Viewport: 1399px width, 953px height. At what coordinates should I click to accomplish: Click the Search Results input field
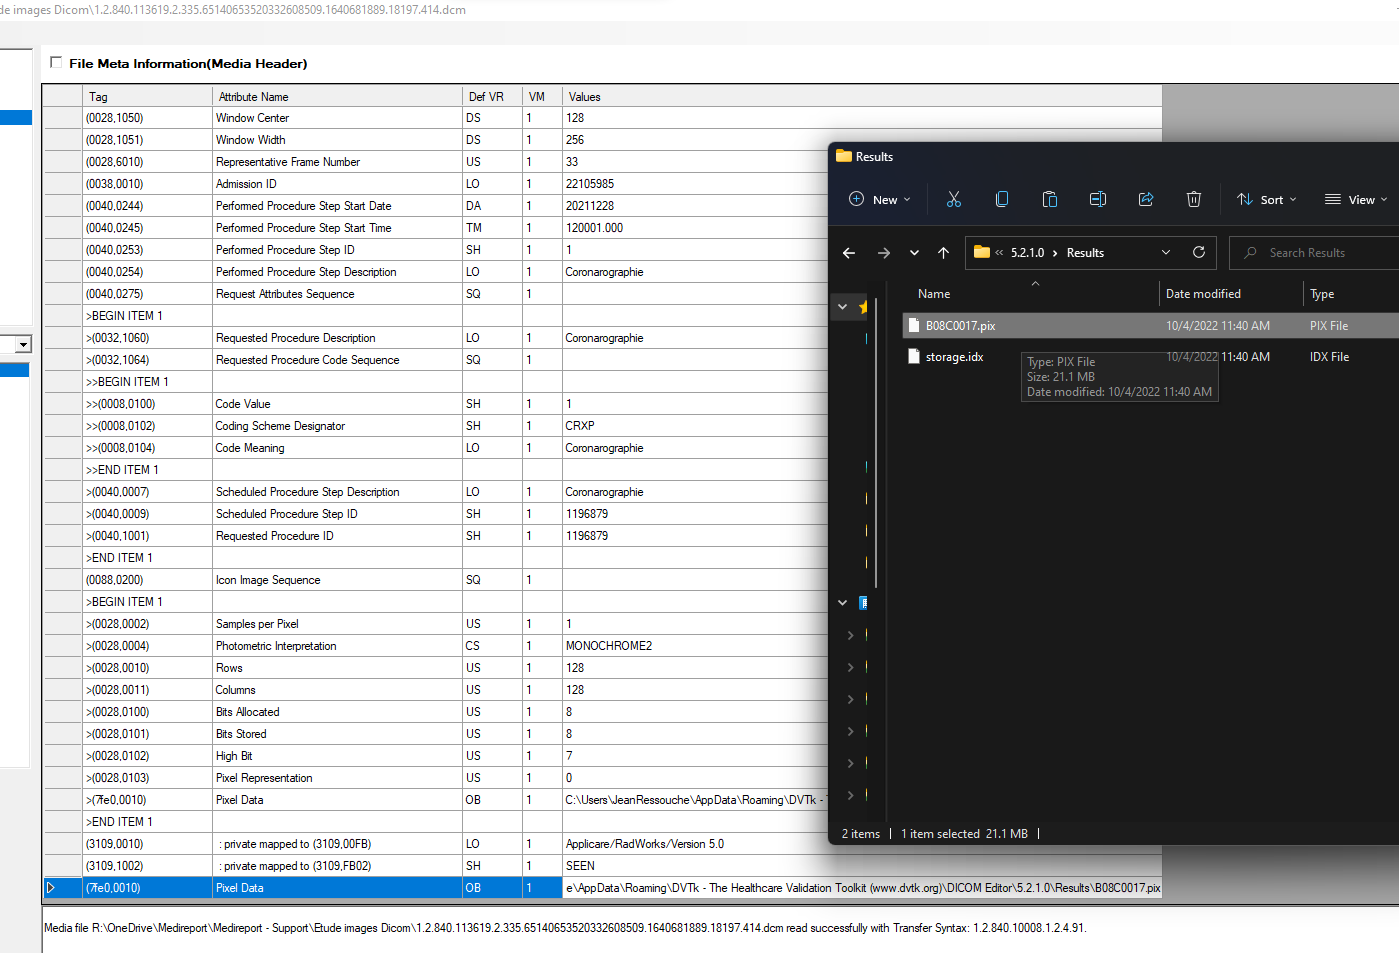1314,253
